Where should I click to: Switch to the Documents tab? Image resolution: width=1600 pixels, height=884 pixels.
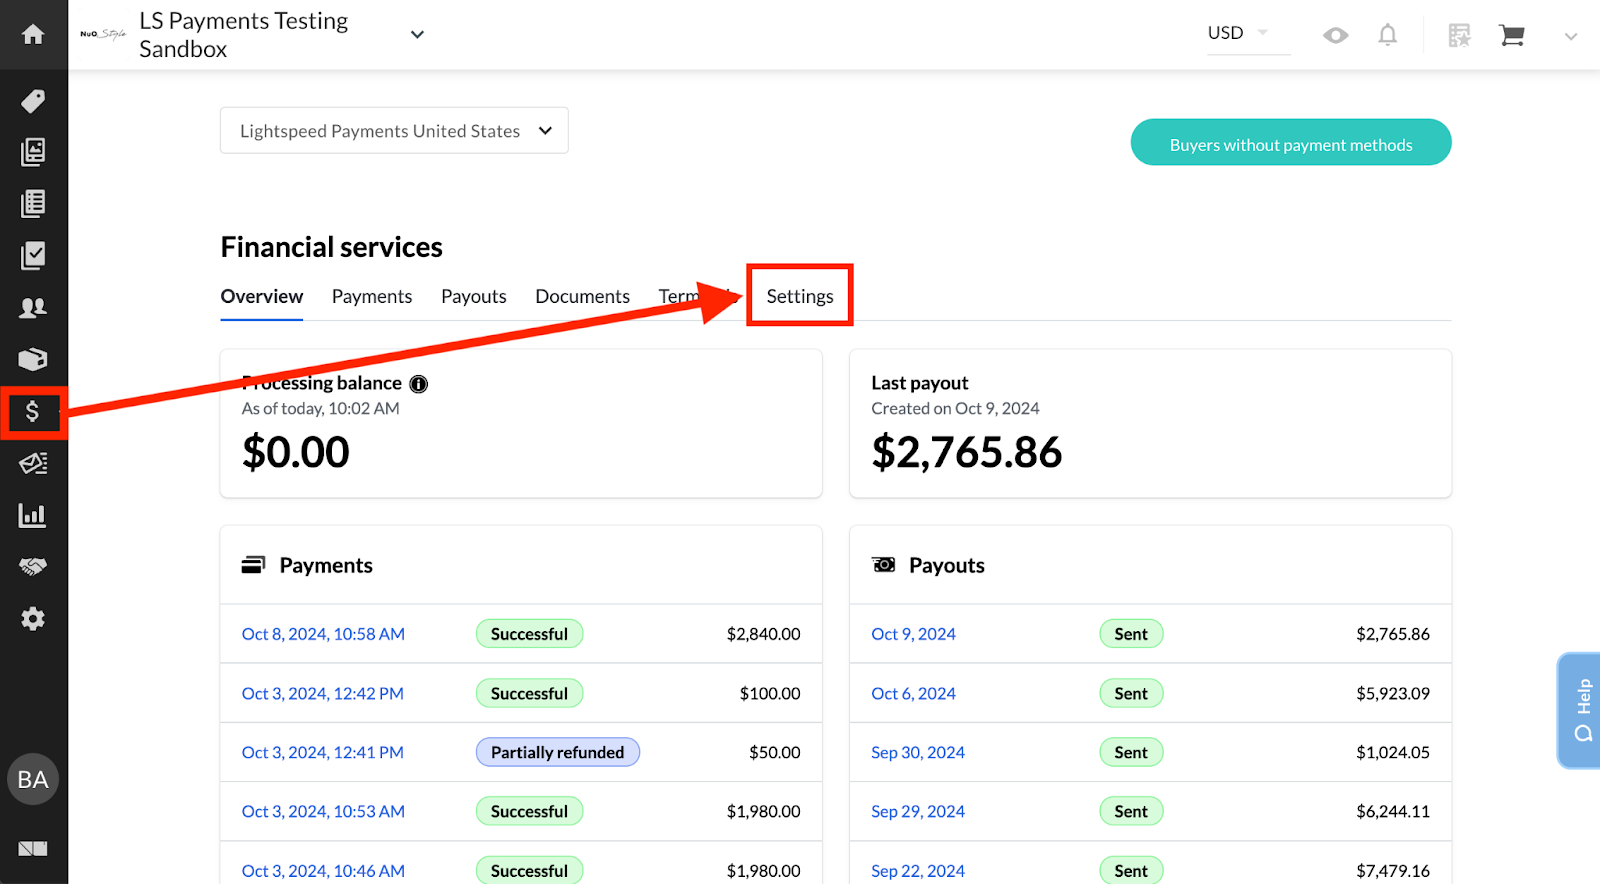click(x=582, y=297)
